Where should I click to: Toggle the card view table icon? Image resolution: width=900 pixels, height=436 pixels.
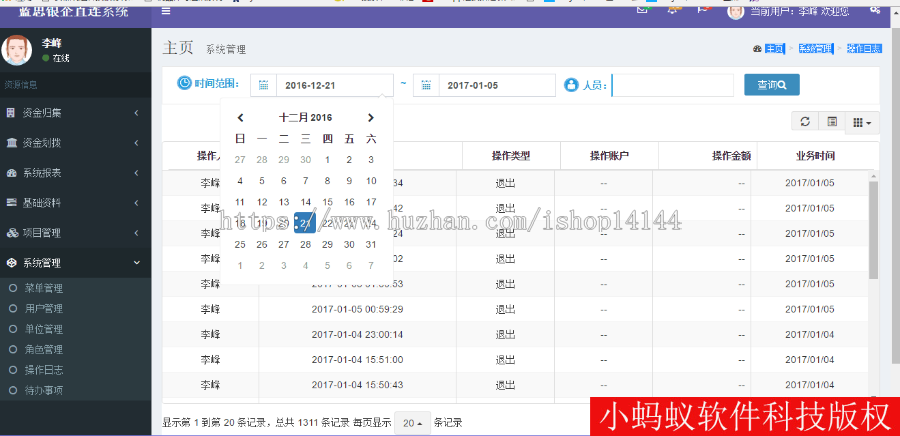[x=832, y=122]
